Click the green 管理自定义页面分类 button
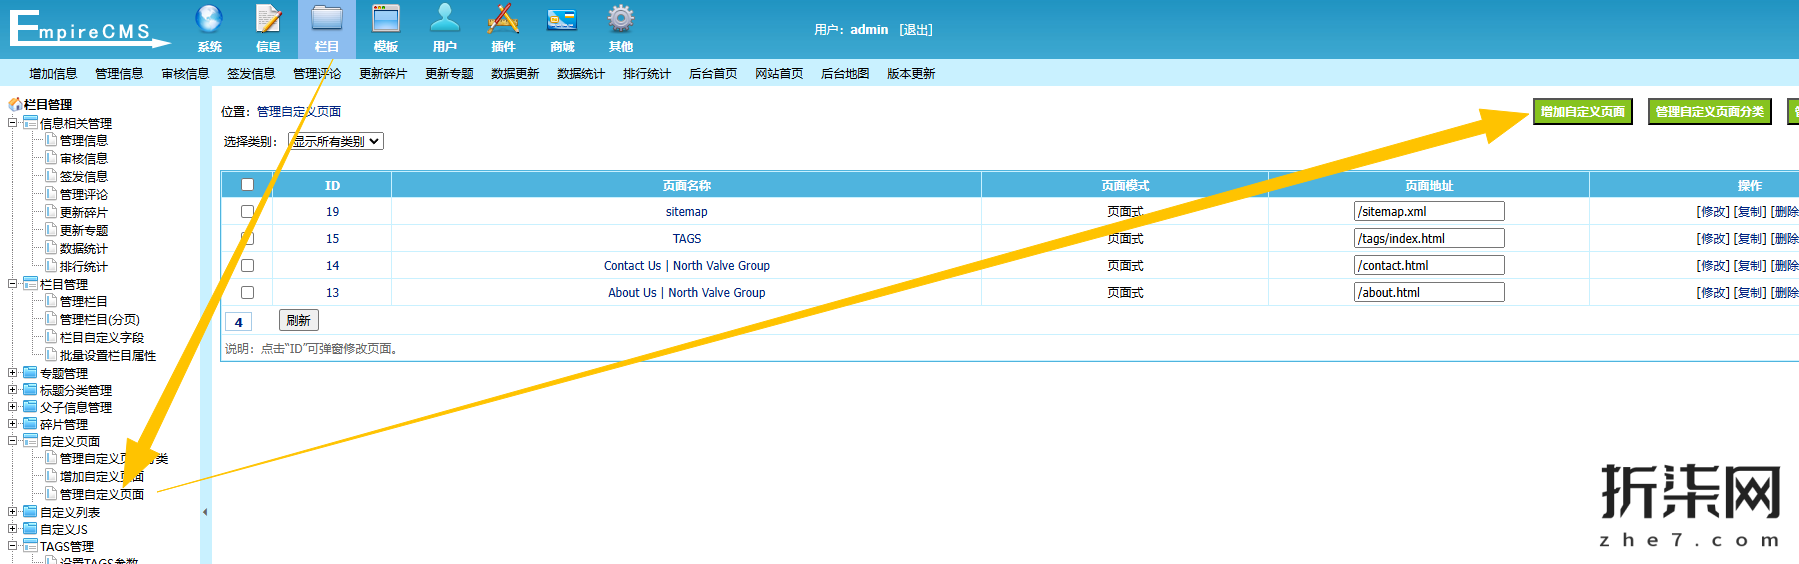This screenshot has width=1799, height=564. (x=1710, y=112)
